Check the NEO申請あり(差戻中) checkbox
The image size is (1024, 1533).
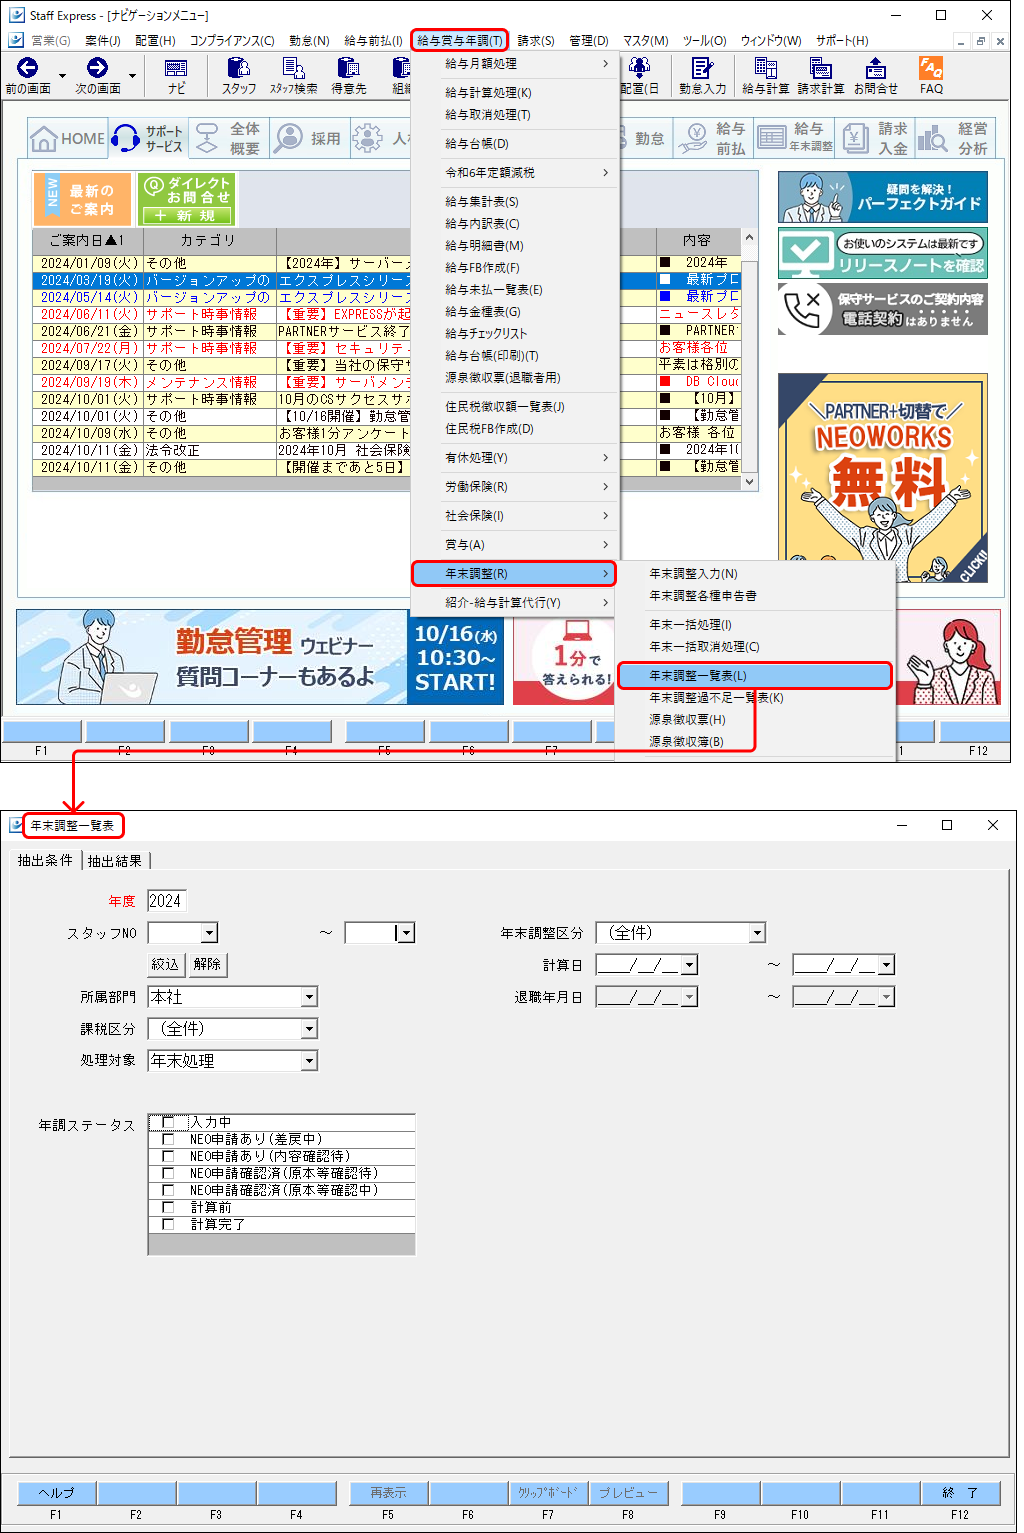pos(168,1139)
